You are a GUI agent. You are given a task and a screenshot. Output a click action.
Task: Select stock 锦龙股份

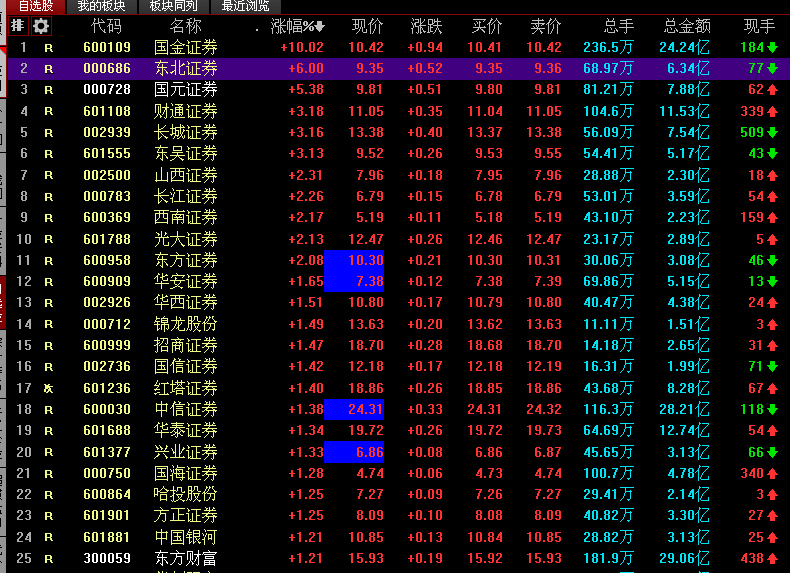(x=185, y=325)
